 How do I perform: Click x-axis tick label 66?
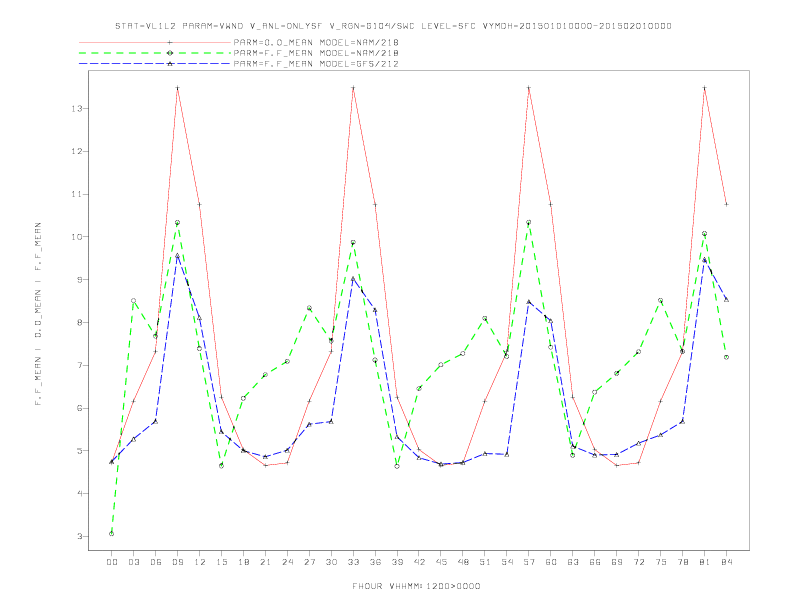pos(595,562)
